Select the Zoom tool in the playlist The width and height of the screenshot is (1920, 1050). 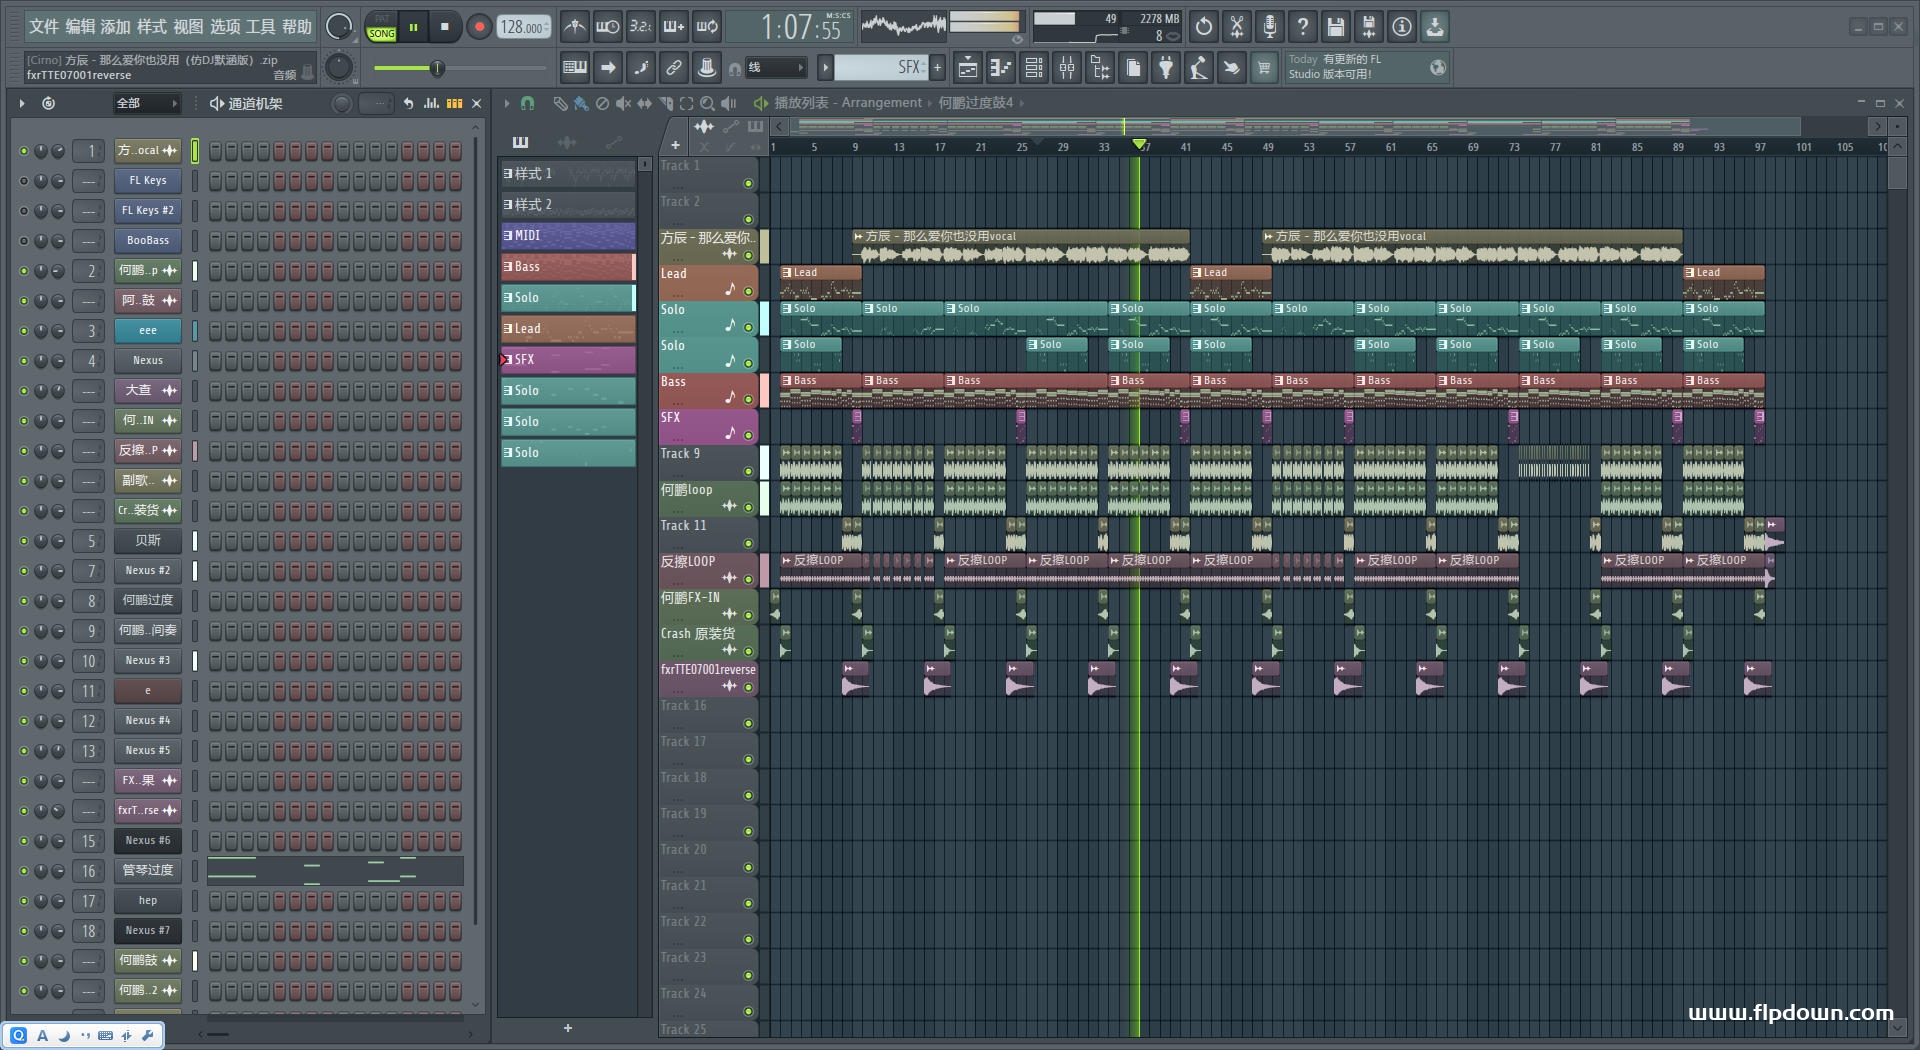[x=707, y=103]
